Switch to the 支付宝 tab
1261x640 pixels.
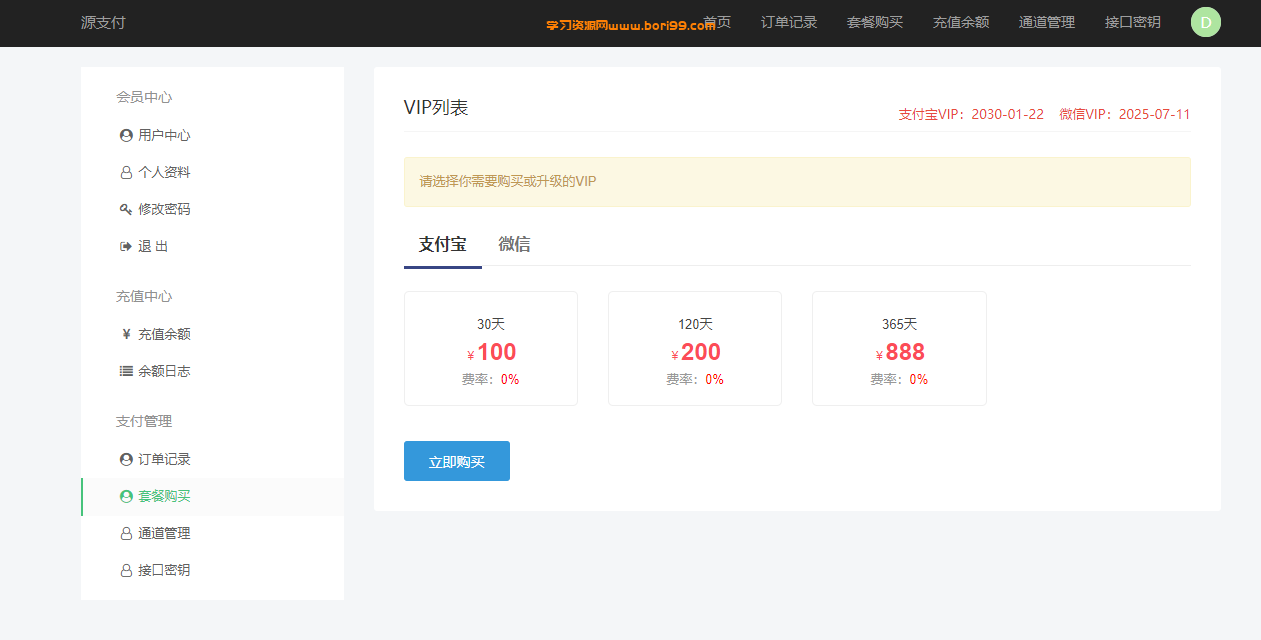click(x=443, y=244)
